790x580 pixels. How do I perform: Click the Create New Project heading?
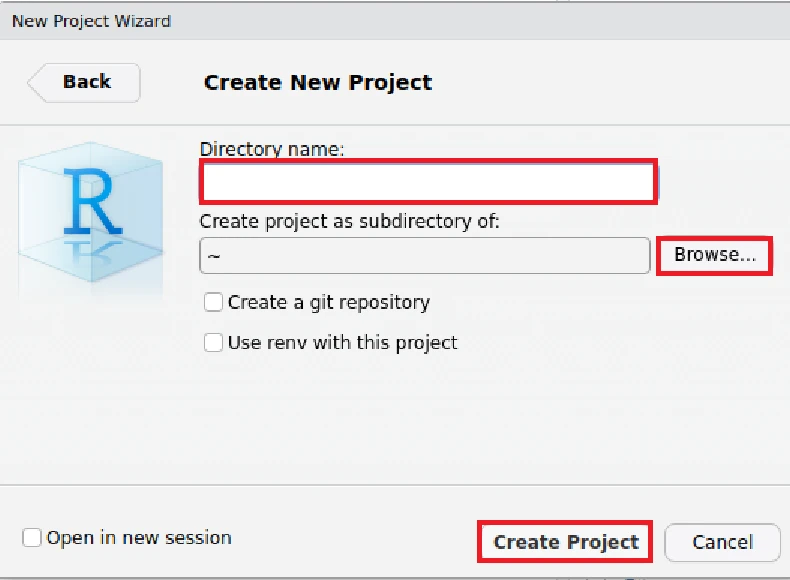coord(318,83)
